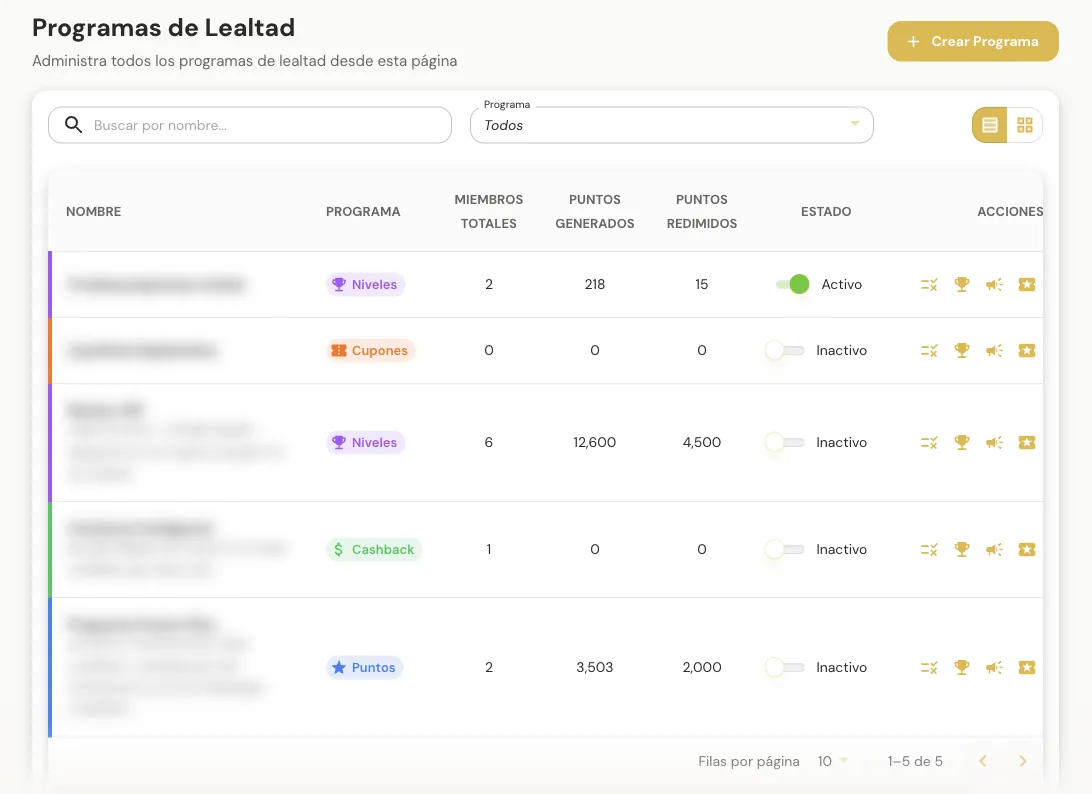Focus the Buscar por nombre search field
Image resolution: width=1092 pixels, height=794 pixels.
(250, 125)
